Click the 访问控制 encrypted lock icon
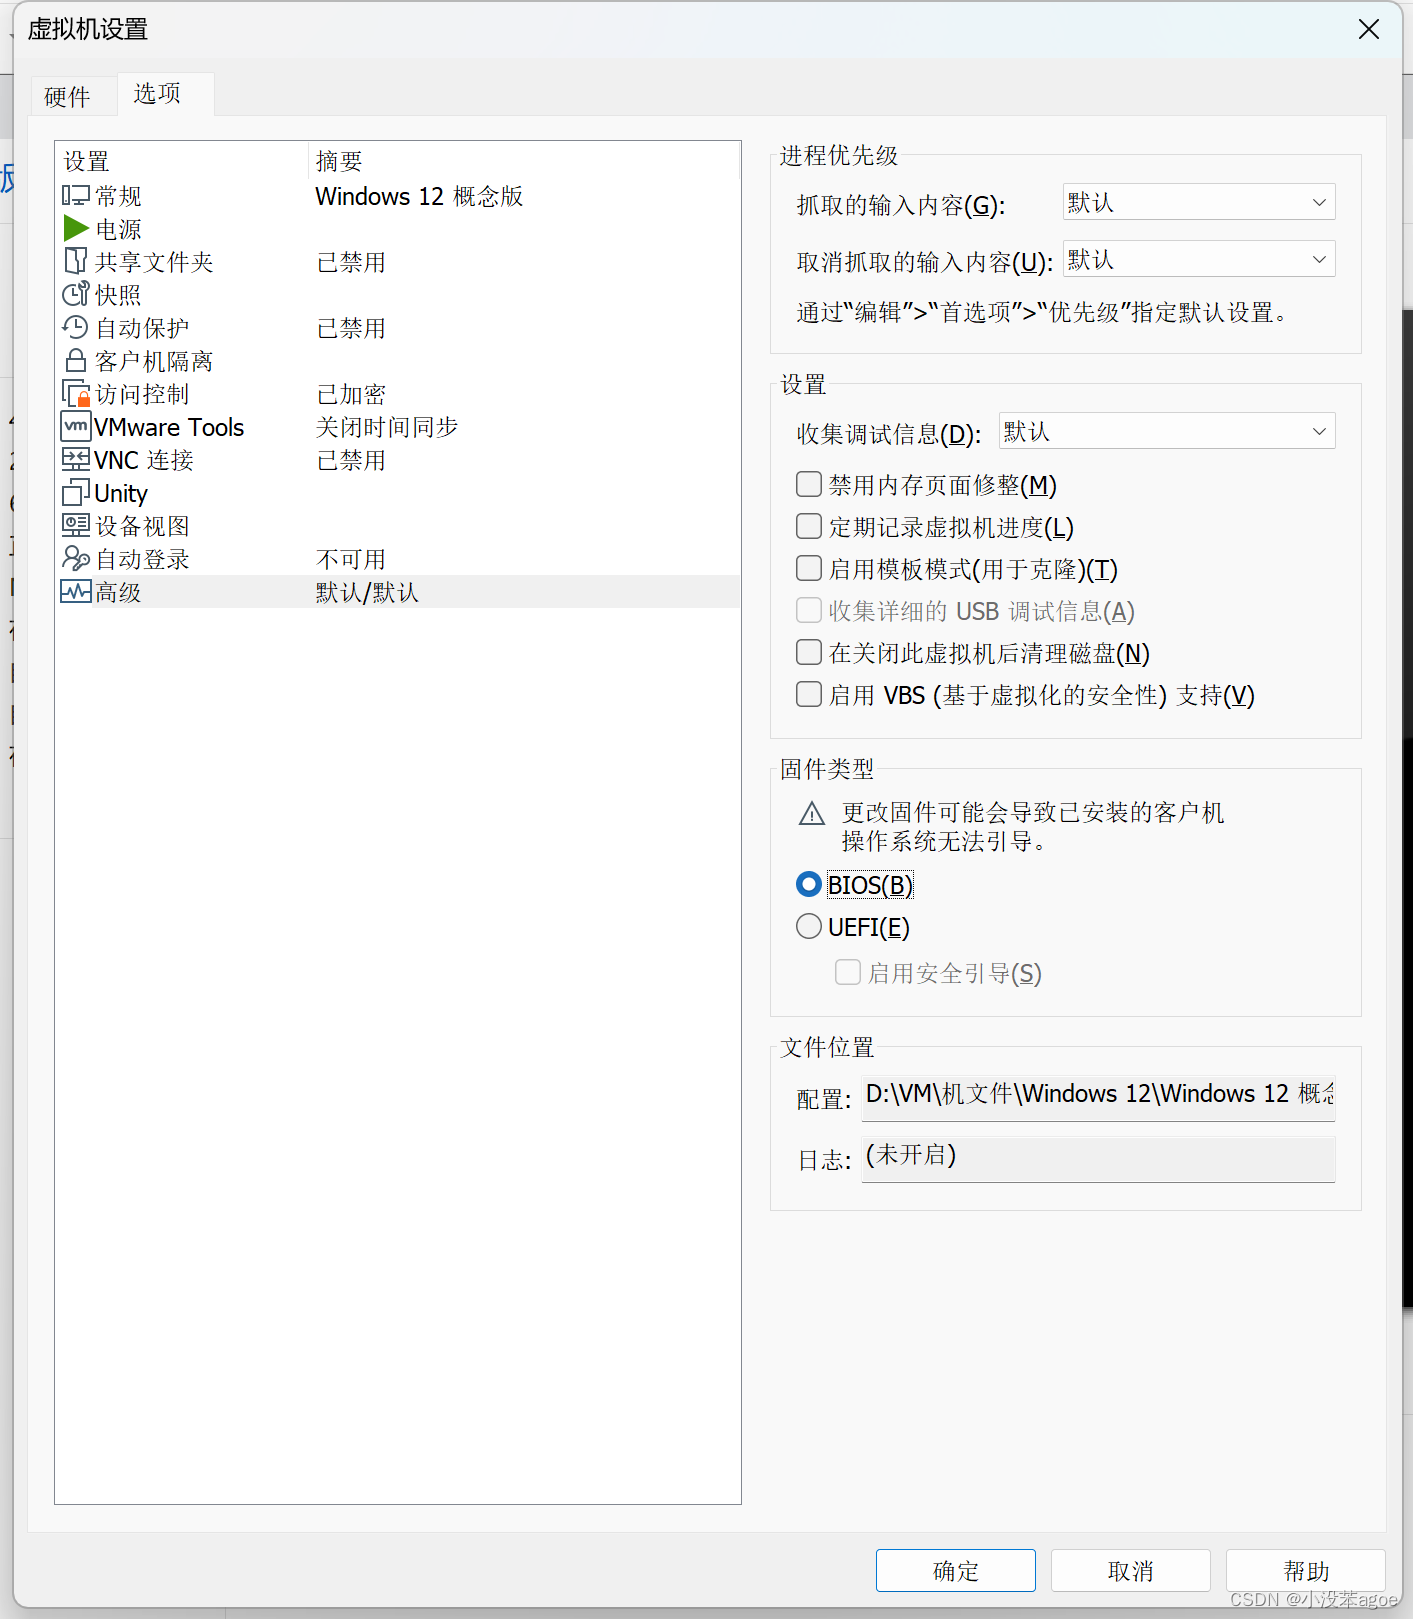1413x1619 pixels. click(x=76, y=394)
